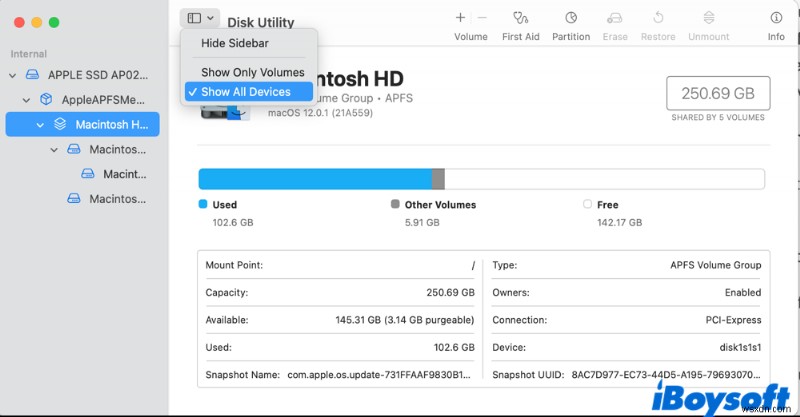Click the Capacity 250.69 GB table value

coord(451,293)
